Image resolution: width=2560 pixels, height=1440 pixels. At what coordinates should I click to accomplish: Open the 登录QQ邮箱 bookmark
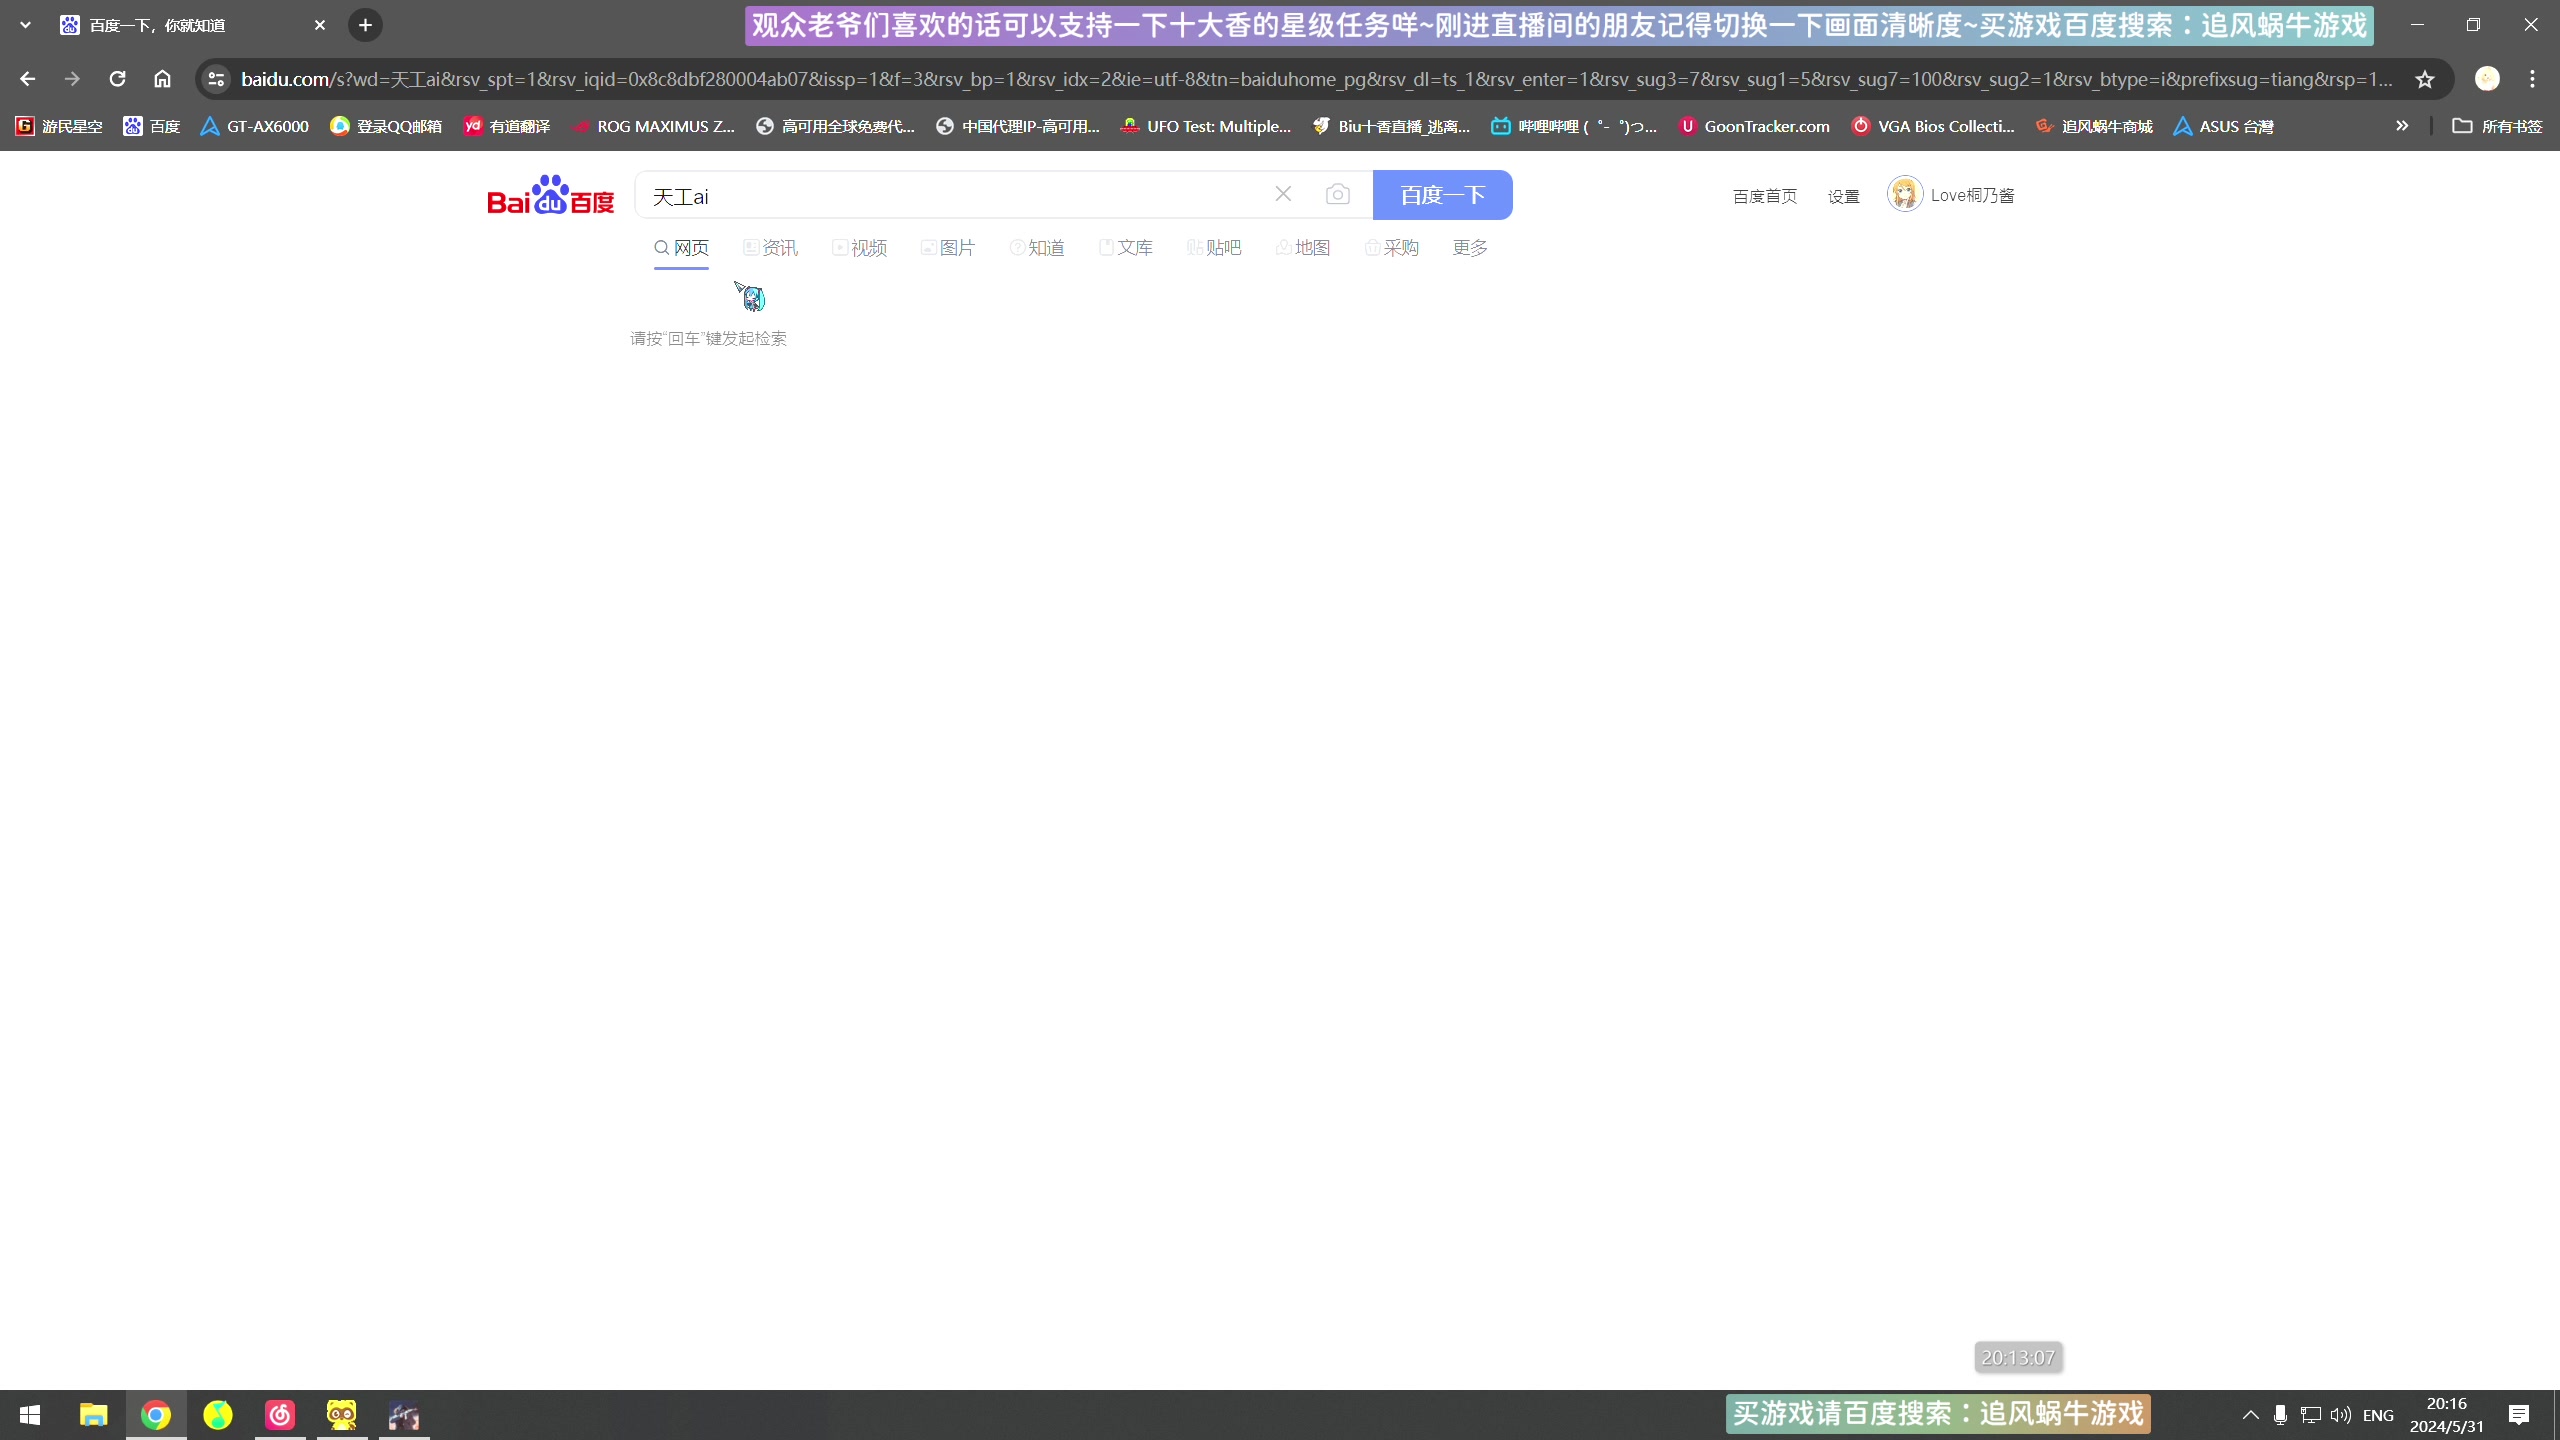coord(386,126)
